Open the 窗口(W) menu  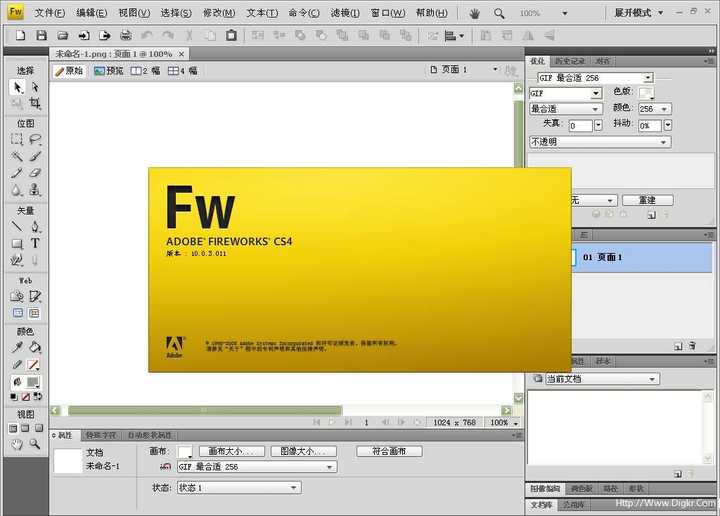click(x=388, y=13)
